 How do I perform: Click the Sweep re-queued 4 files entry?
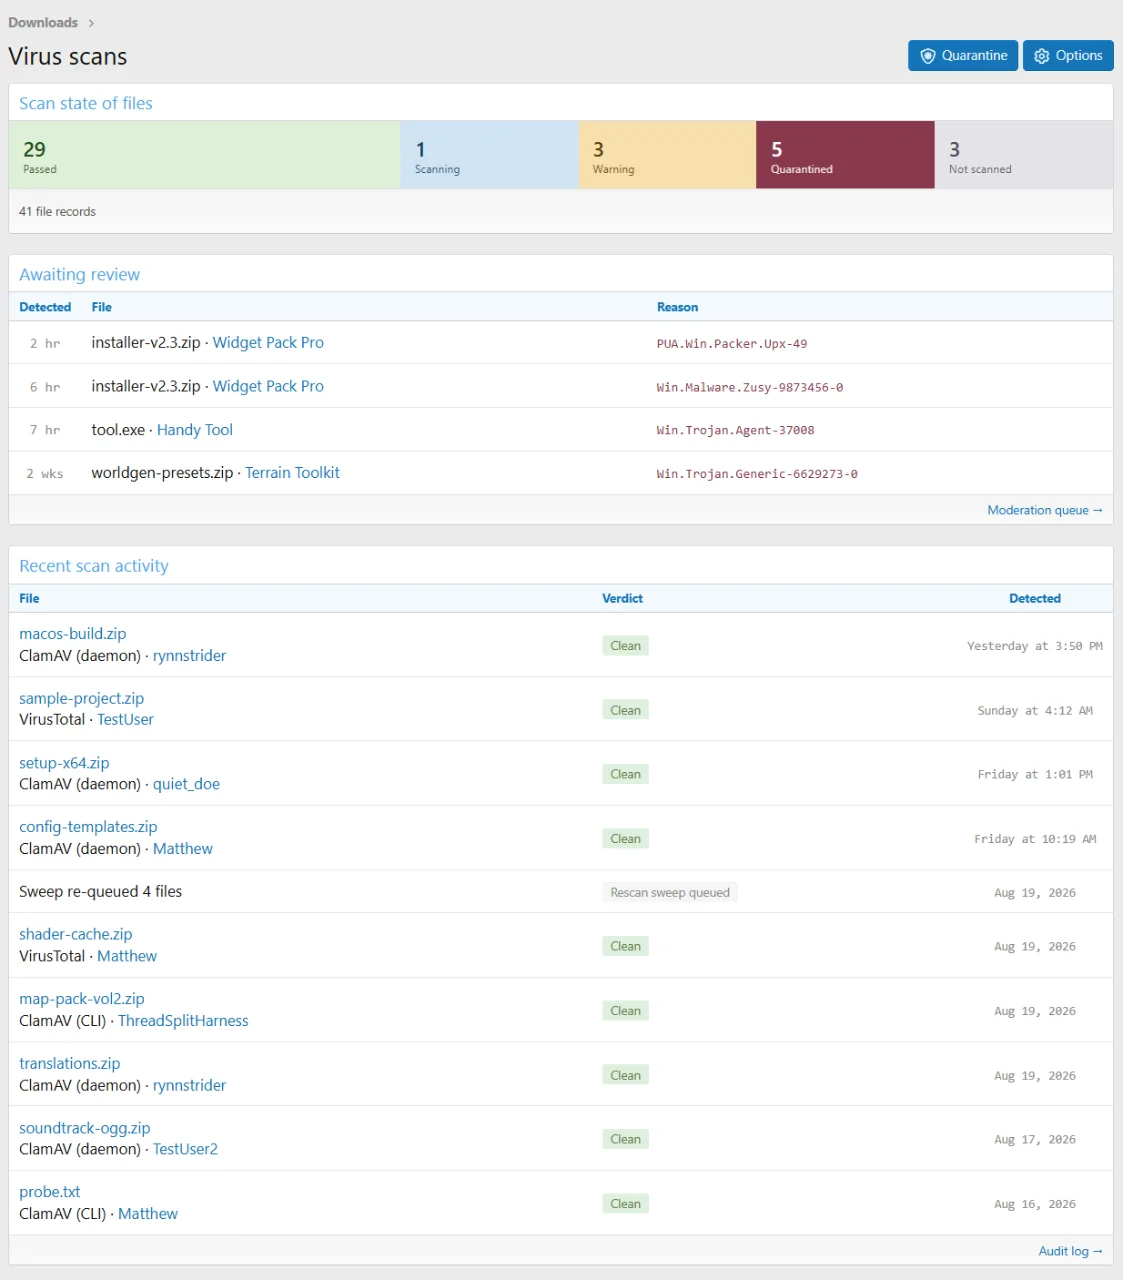100,891
